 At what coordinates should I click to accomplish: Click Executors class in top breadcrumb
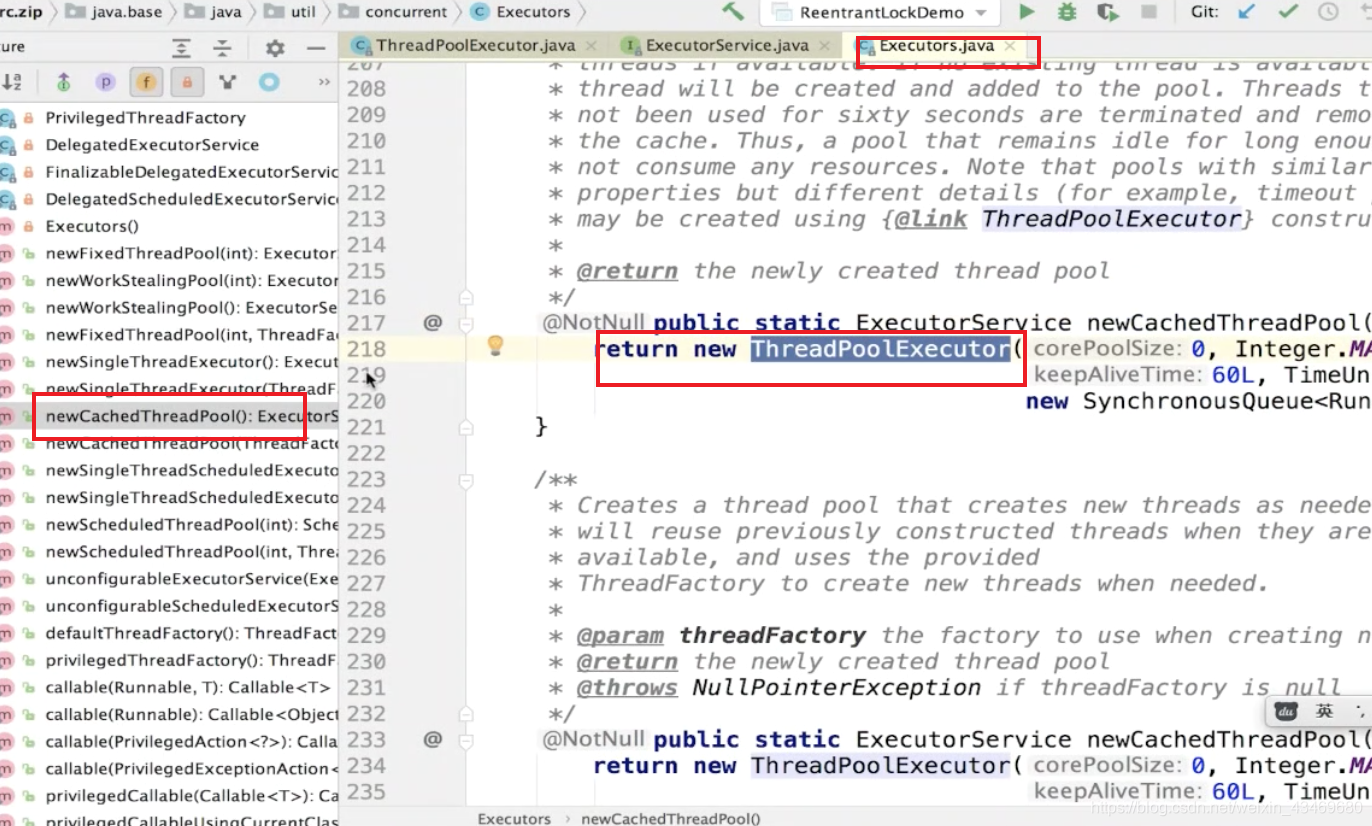point(522,12)
